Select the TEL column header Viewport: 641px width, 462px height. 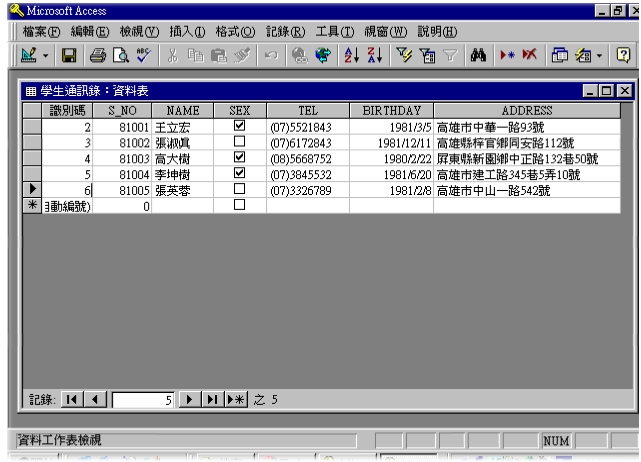tap(308, 110)
